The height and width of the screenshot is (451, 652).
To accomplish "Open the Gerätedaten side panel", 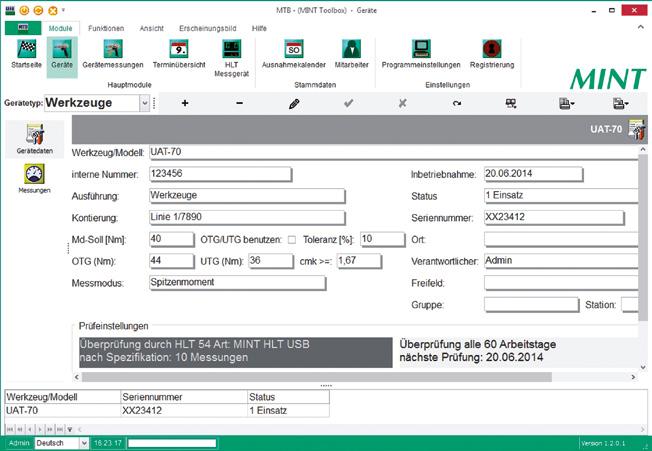I will [35, 139].
